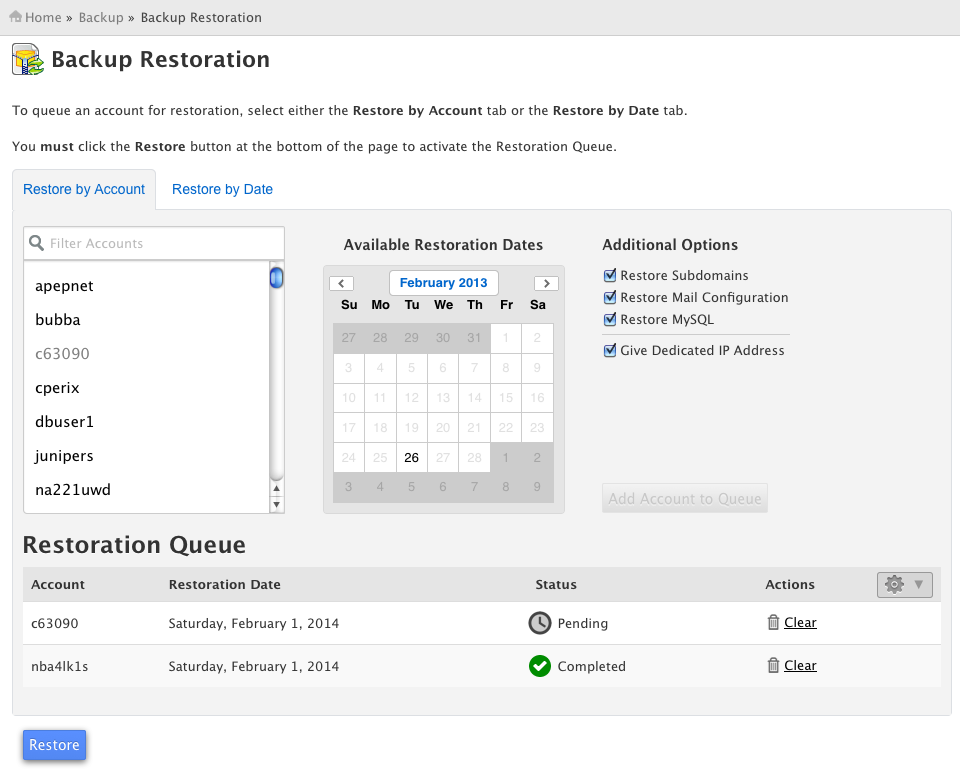Select junipers account in list
960x769 pixels.
tap(64, 456)
